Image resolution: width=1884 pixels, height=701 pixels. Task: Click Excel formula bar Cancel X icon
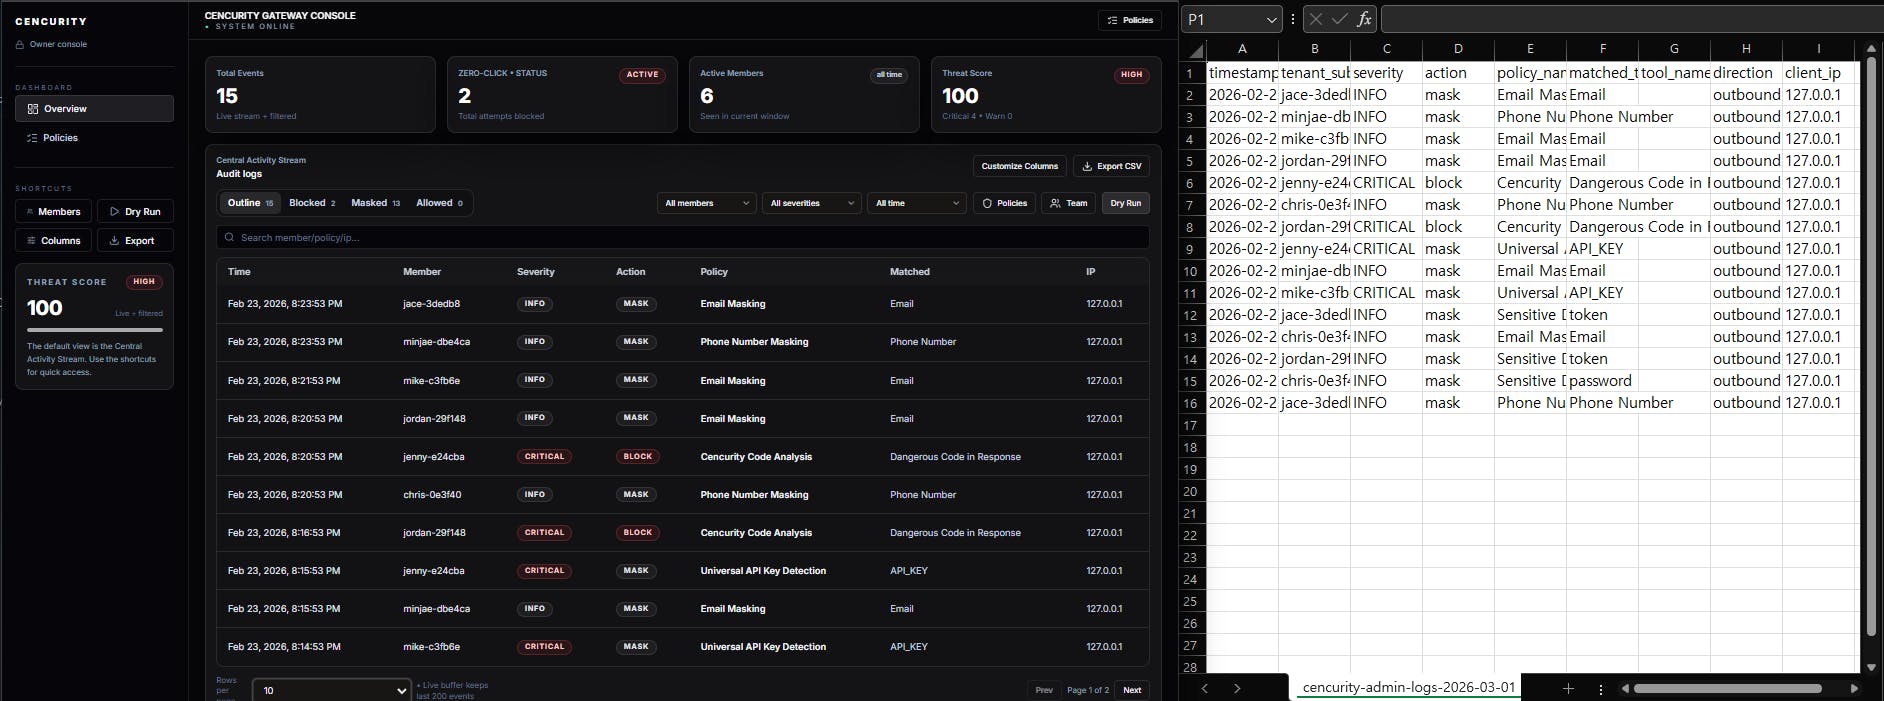1315,19
